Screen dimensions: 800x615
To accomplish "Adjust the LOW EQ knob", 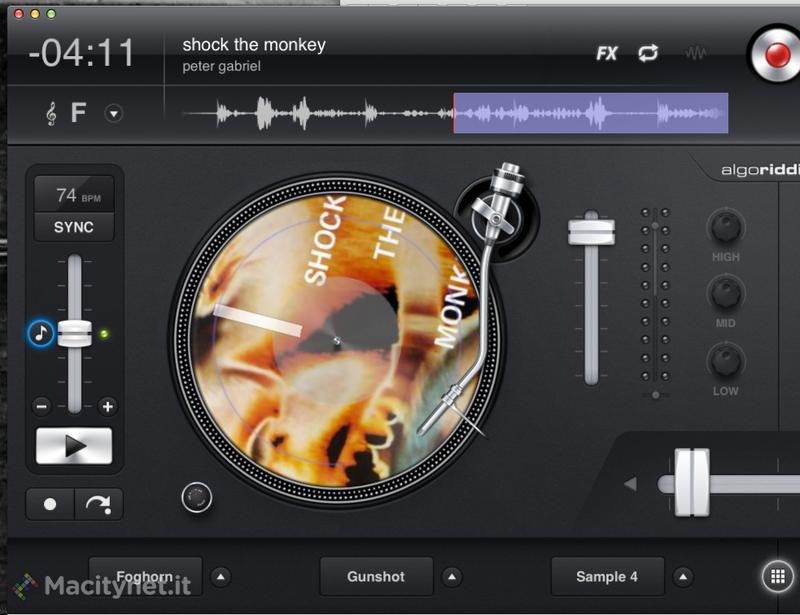I will pyautogui.click(x=726, y=360).
